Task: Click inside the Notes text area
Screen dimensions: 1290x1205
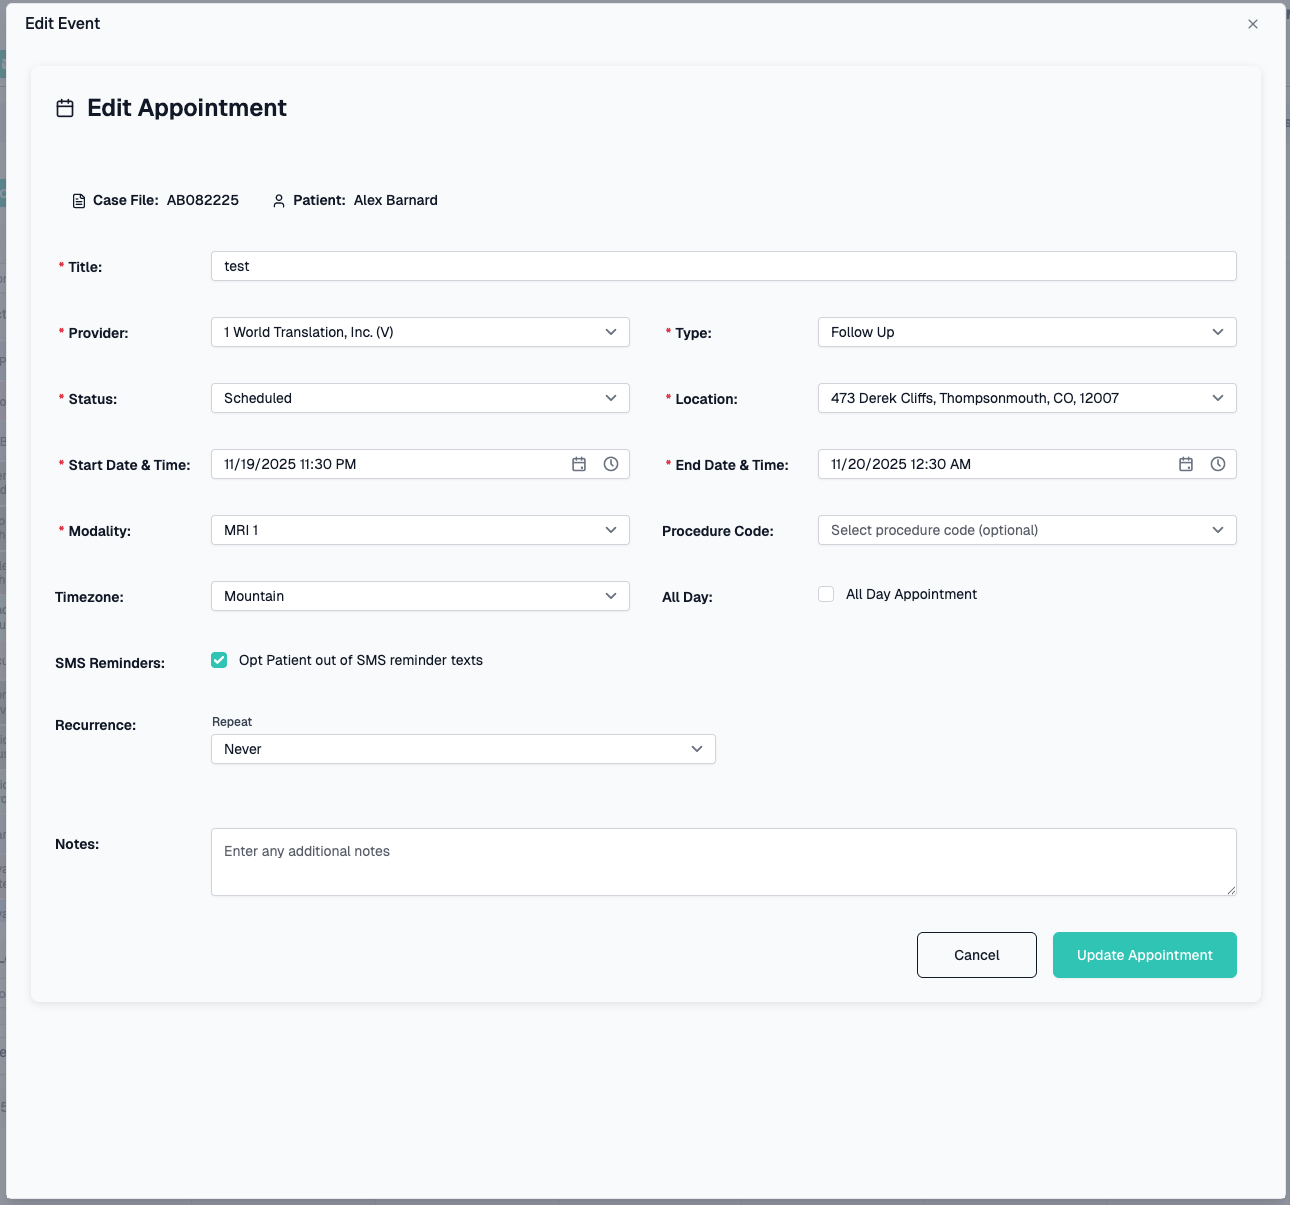Action: [722, 861]
